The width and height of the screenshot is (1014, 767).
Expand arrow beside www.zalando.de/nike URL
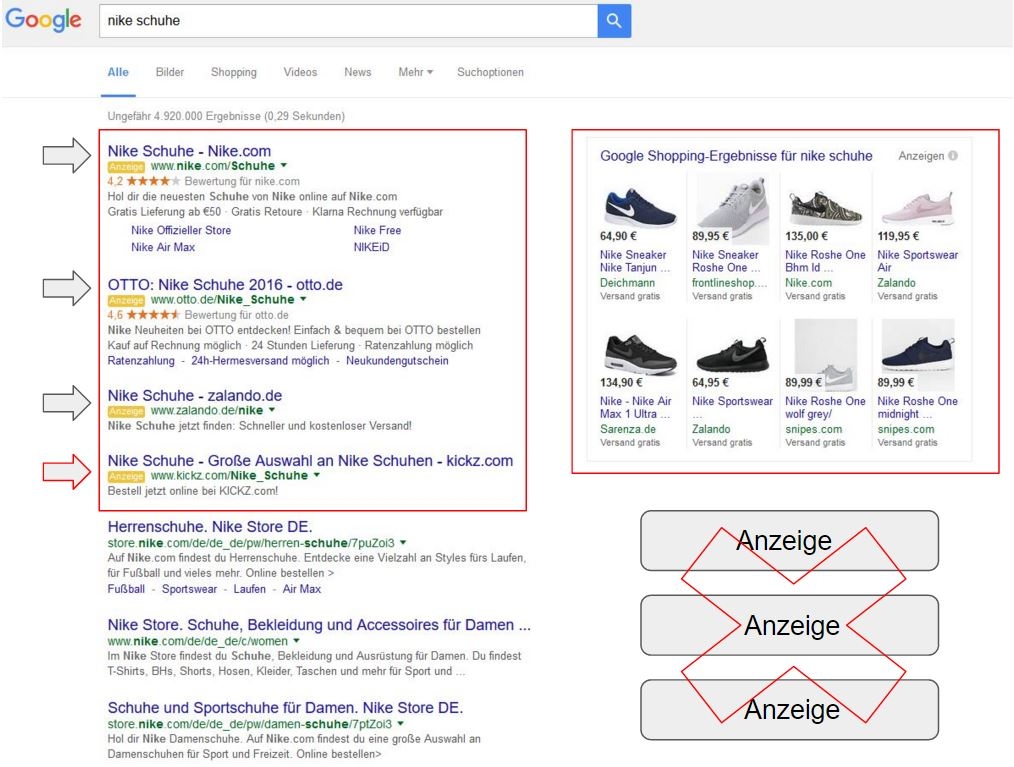pyautogui.click(x=272, y=410)
